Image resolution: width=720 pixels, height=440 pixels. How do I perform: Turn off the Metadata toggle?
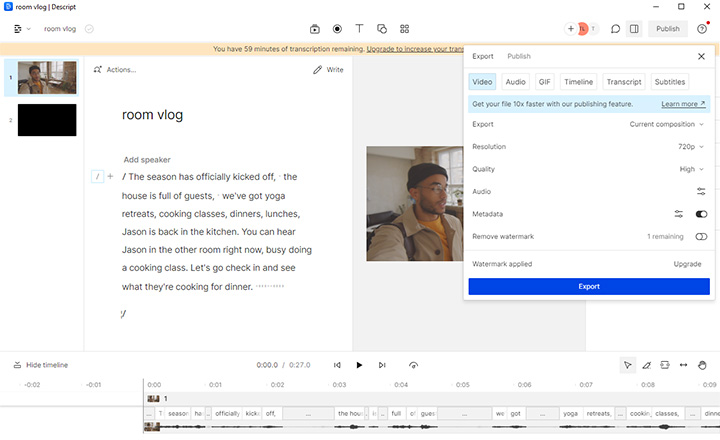coord(701,214)
